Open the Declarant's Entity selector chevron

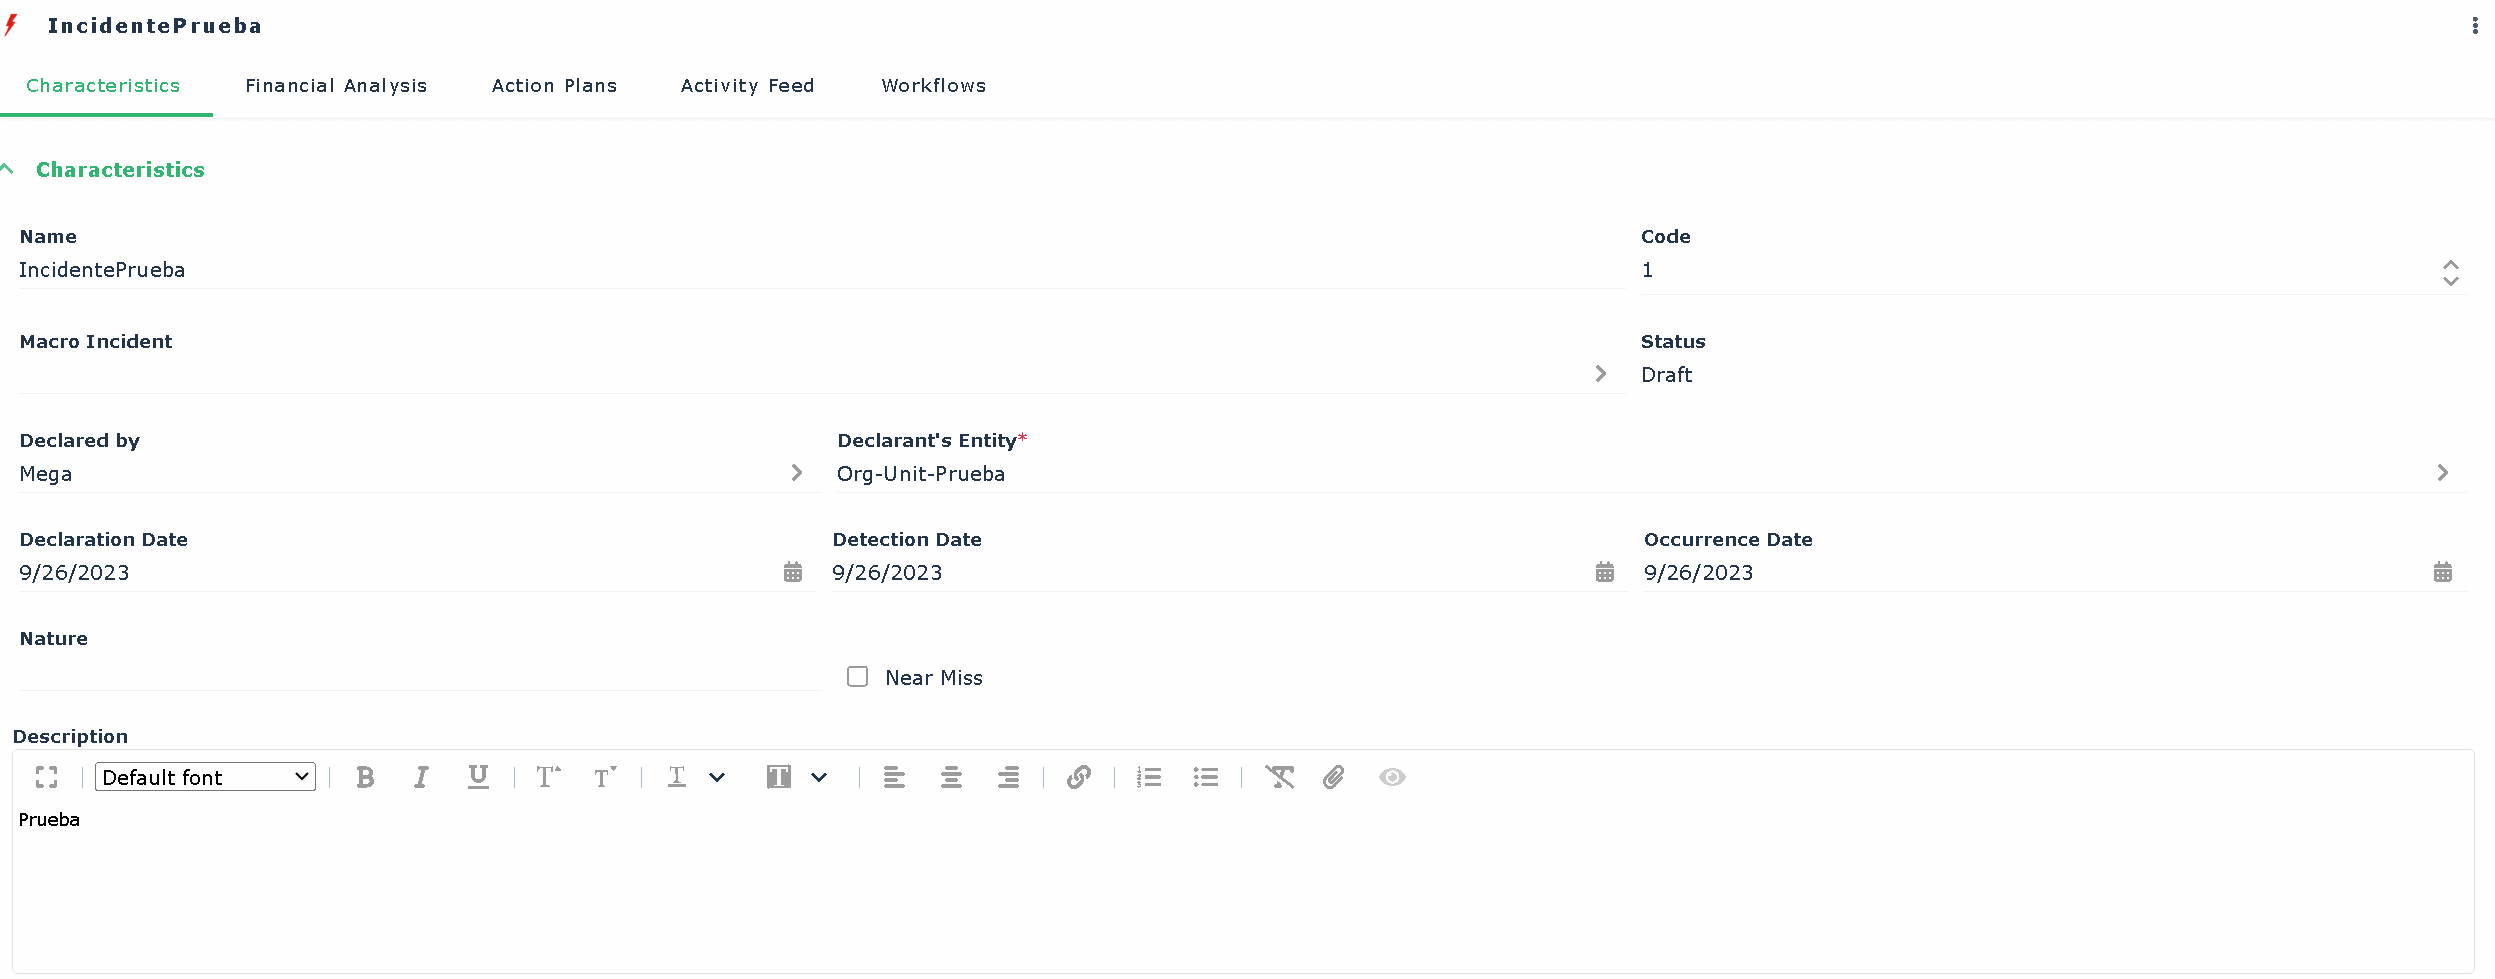coord(2443,472)
